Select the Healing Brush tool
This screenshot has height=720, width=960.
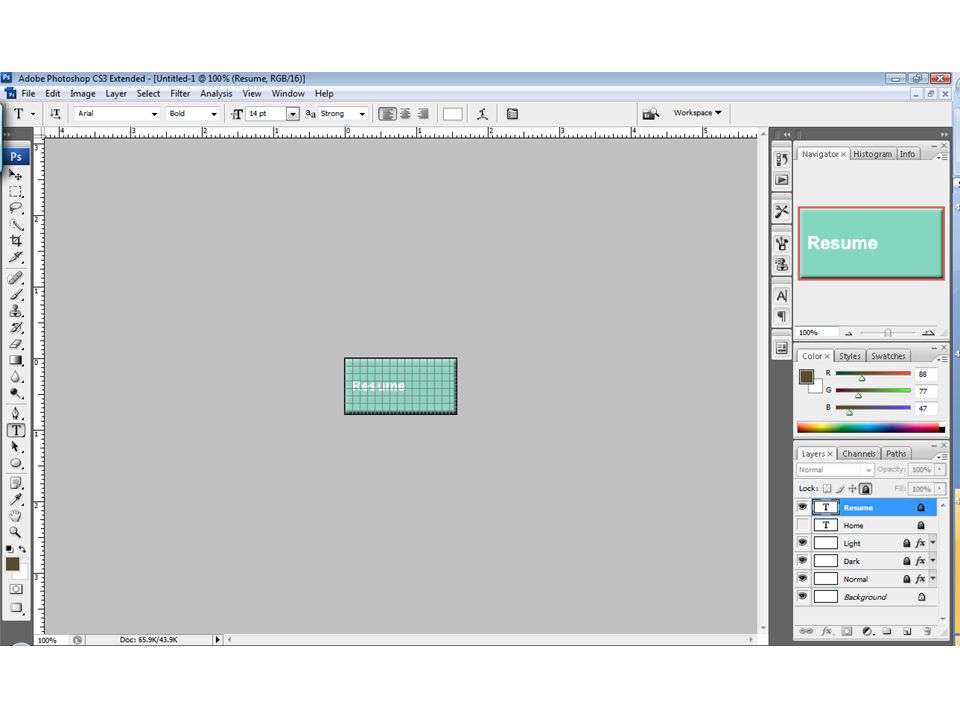point(15,279)
